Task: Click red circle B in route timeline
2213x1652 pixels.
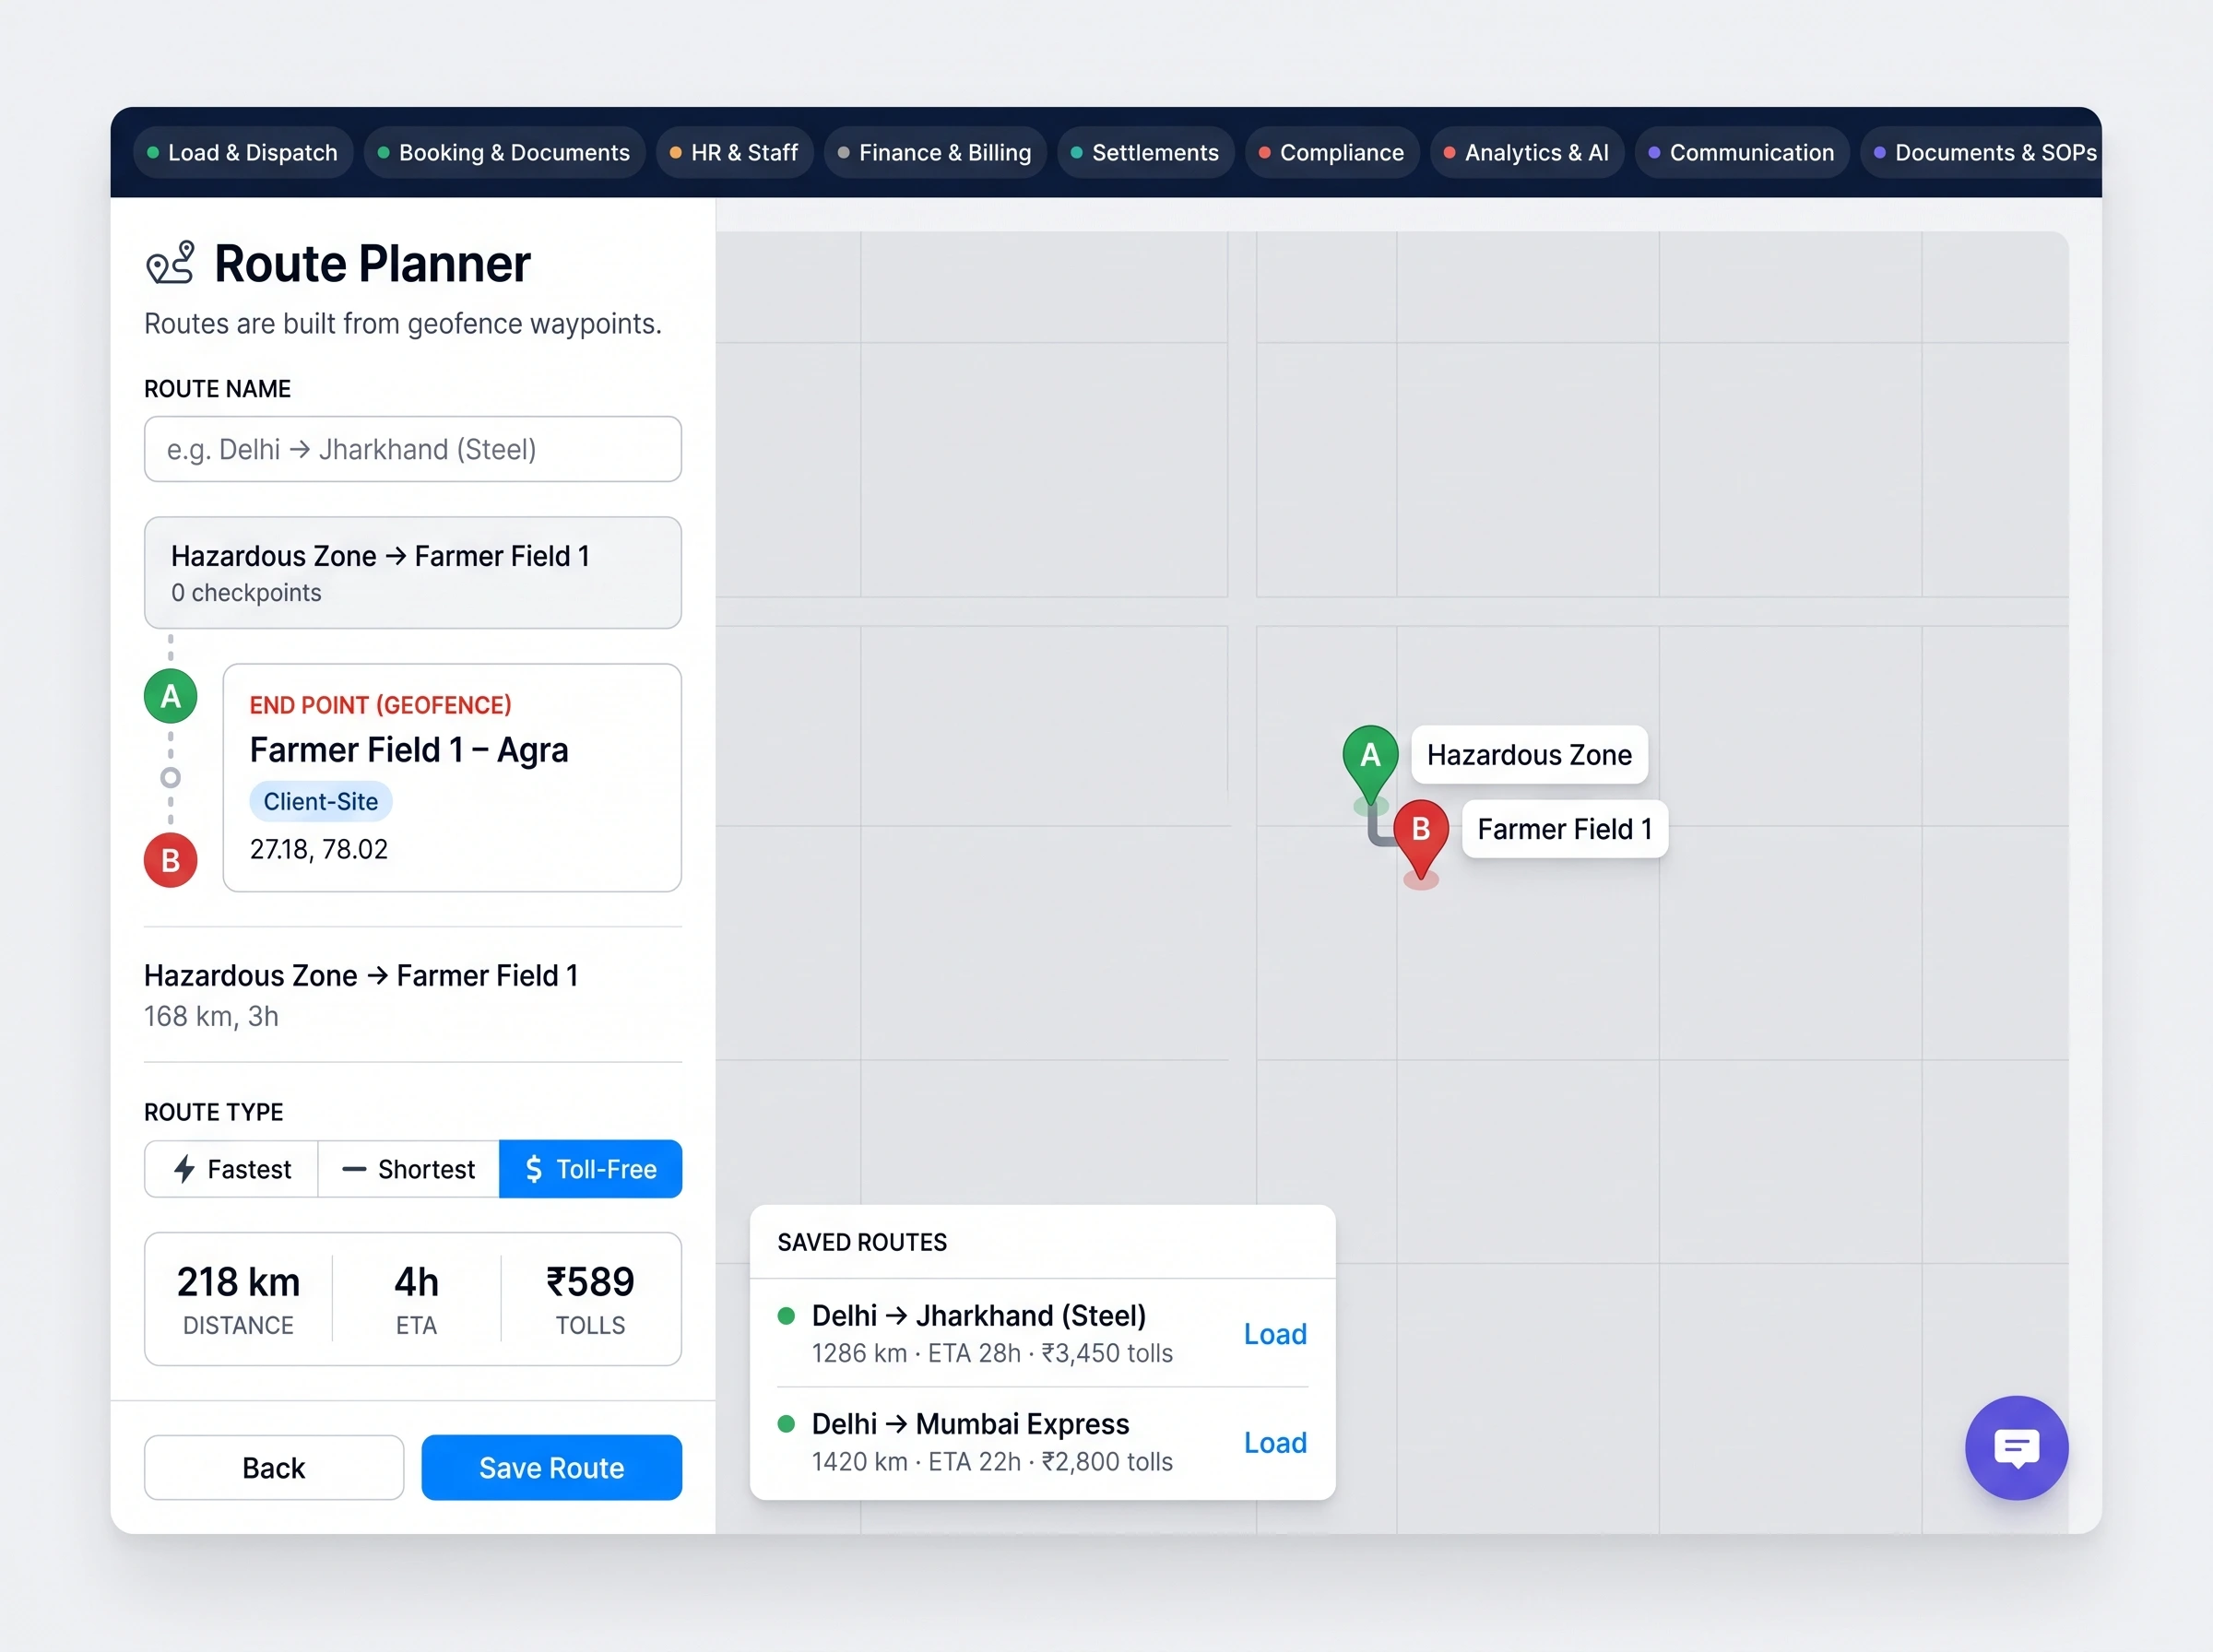Action: (x=170, y=860)
